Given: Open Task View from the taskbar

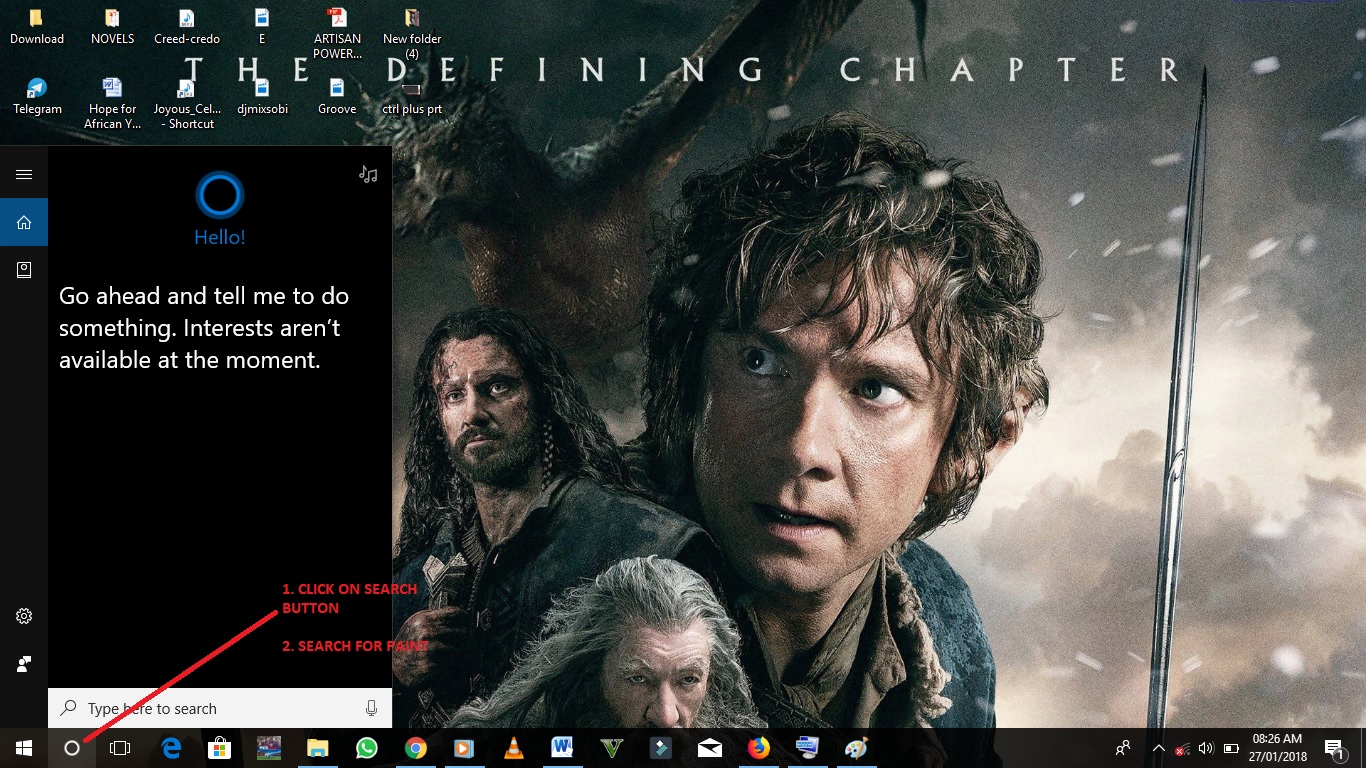Looking at the screenshot, I should click(x=120, y=748).
